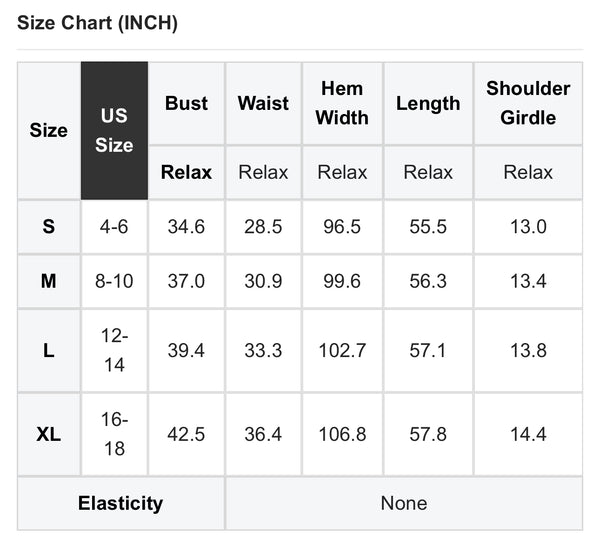Click the Size Chart (INCH) heading
Screen dimensions: 600x547
point(98,23)
